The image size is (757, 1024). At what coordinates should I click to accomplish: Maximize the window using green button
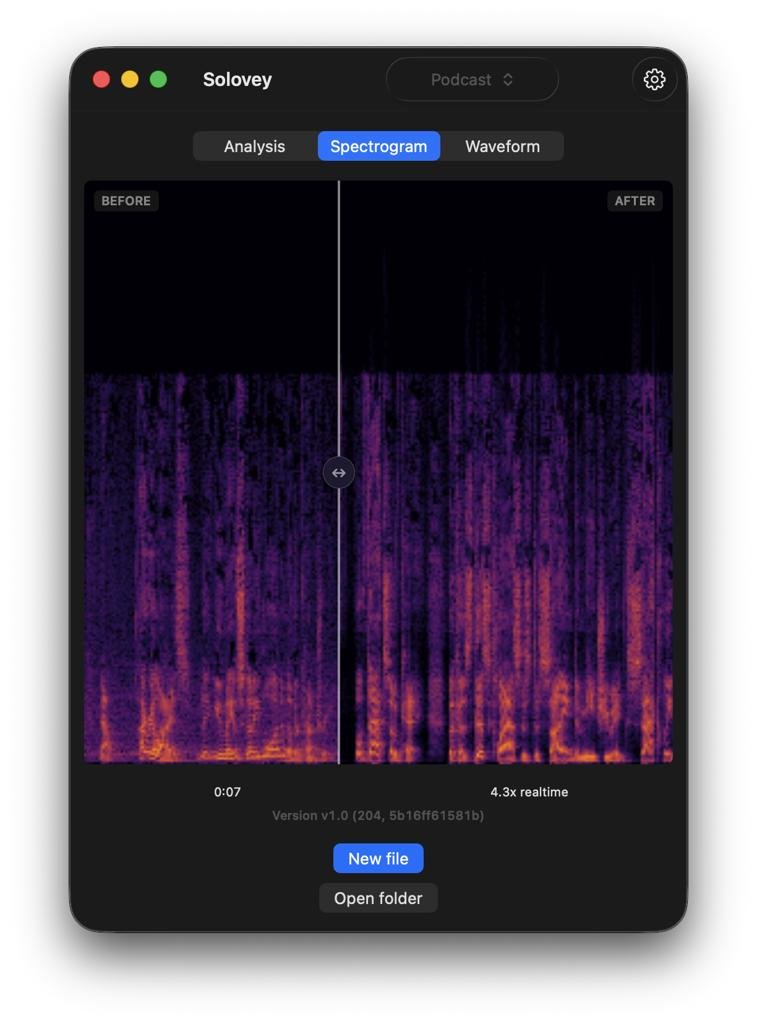point(158,80)
